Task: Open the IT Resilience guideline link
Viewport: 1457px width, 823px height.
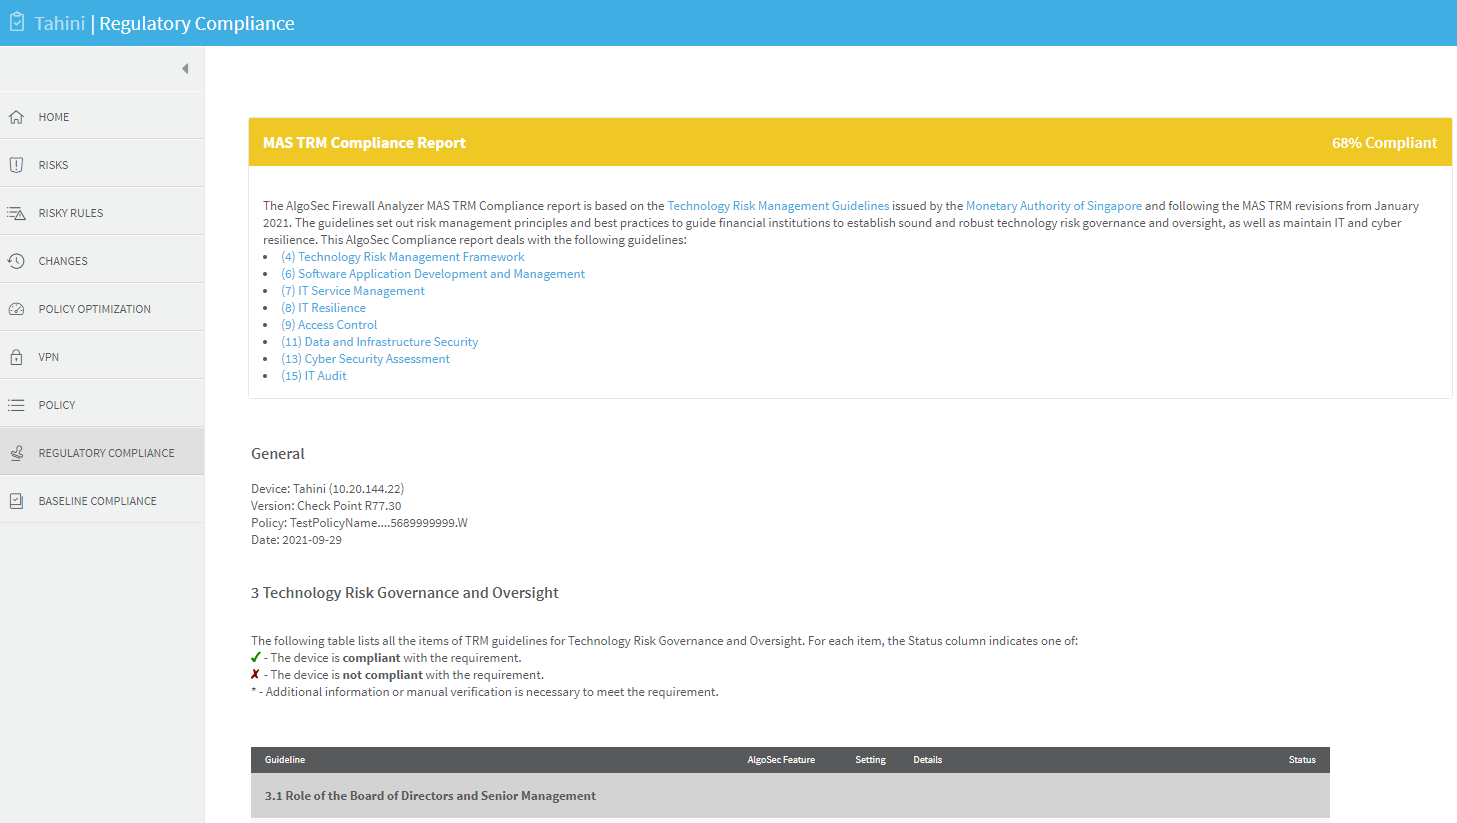Action: (323, 308)
